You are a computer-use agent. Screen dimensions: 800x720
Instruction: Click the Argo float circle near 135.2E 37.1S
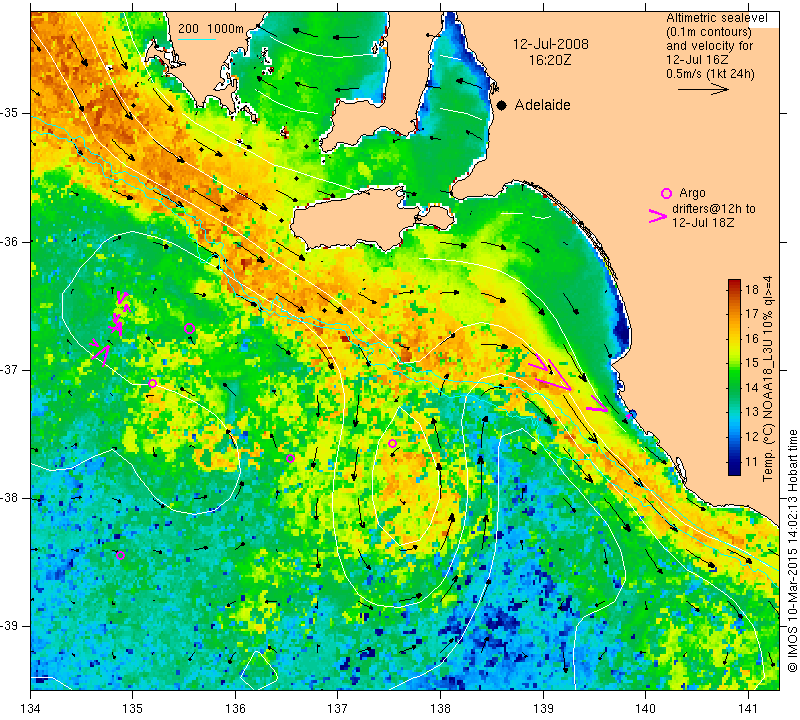click(152, 383)
